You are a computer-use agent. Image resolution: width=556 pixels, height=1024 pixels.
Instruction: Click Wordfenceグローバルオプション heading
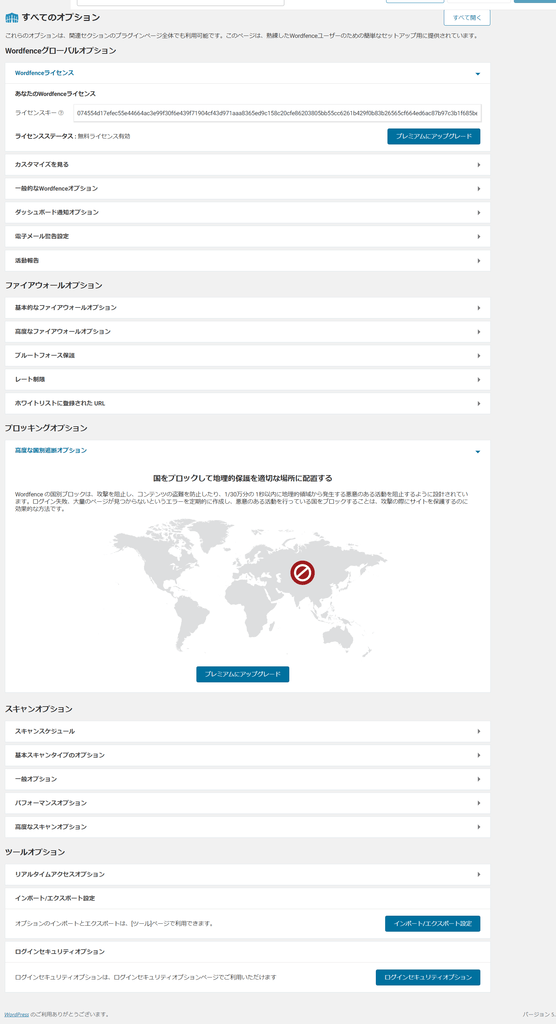61,50
